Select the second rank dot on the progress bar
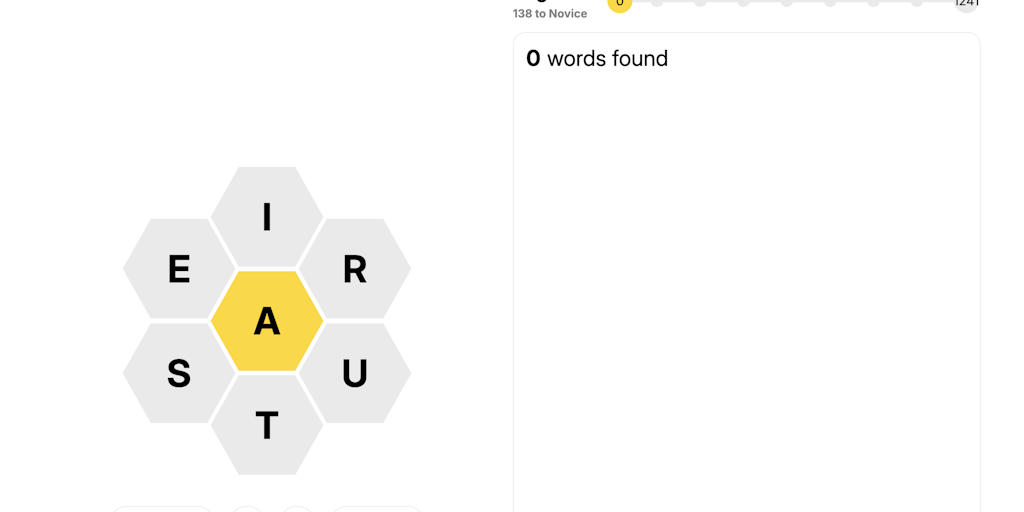 (x=700, y=3)
